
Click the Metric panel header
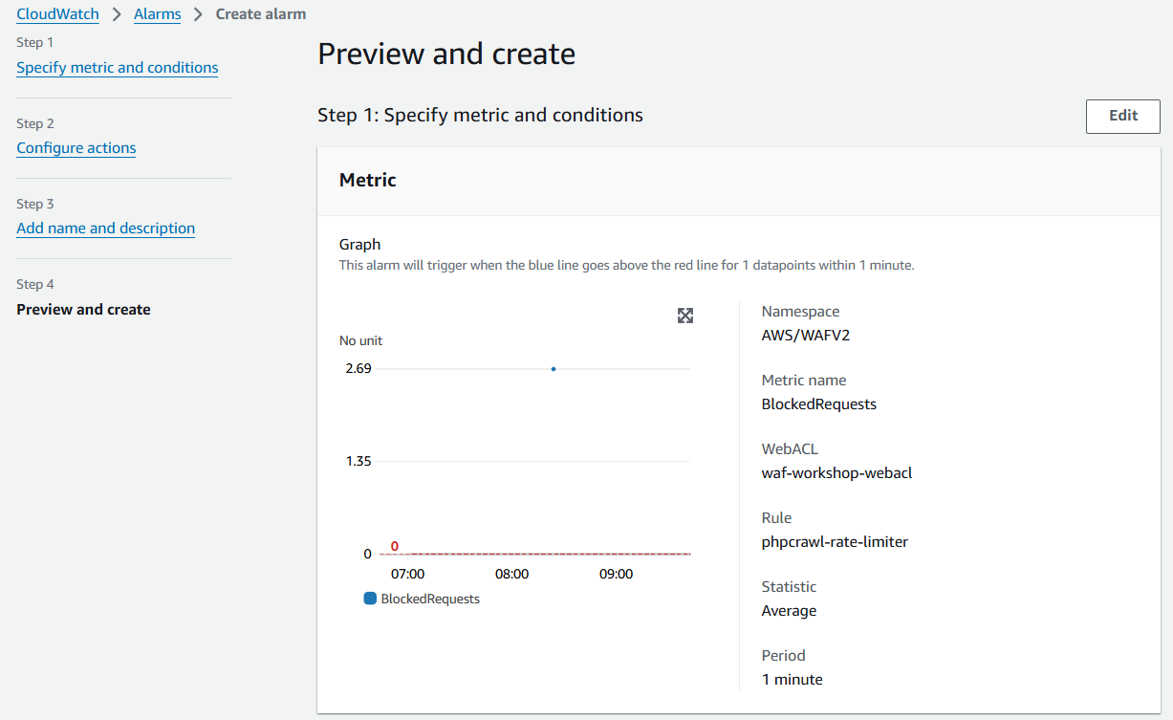point(368,180)
